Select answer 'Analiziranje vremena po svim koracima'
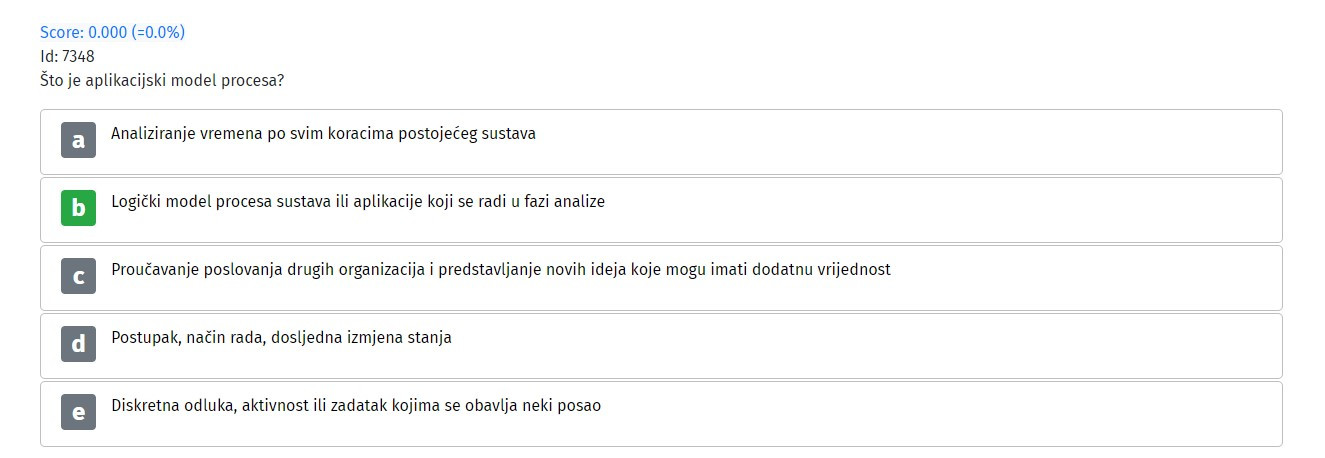The width and height of the screenshot is (1325, 458). [661, 142]
